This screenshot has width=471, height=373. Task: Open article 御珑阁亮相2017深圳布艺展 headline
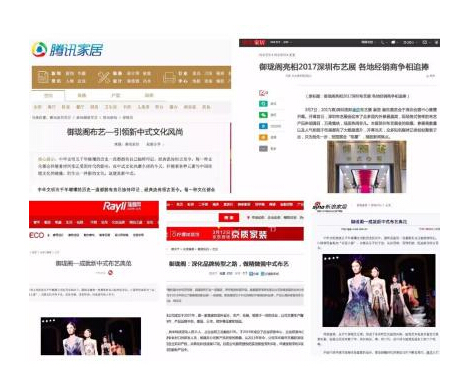[344, 67]
